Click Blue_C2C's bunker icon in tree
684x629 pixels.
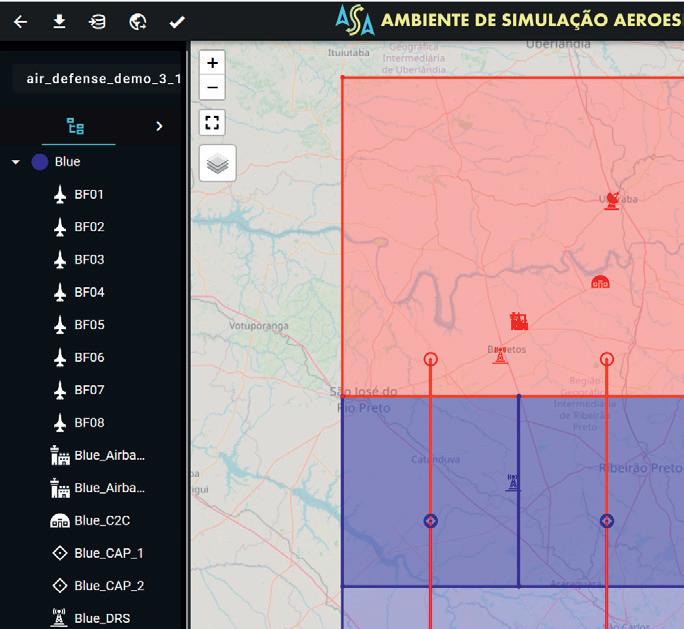point(60,521)
